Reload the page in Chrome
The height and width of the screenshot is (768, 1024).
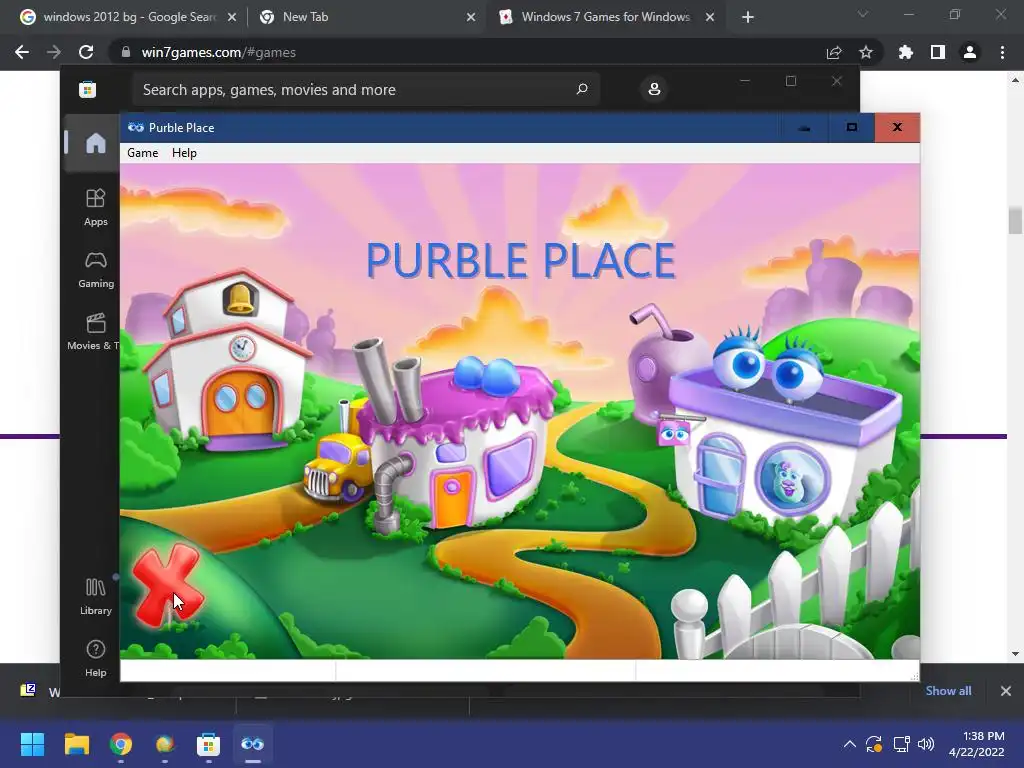(x=86, y=52)
